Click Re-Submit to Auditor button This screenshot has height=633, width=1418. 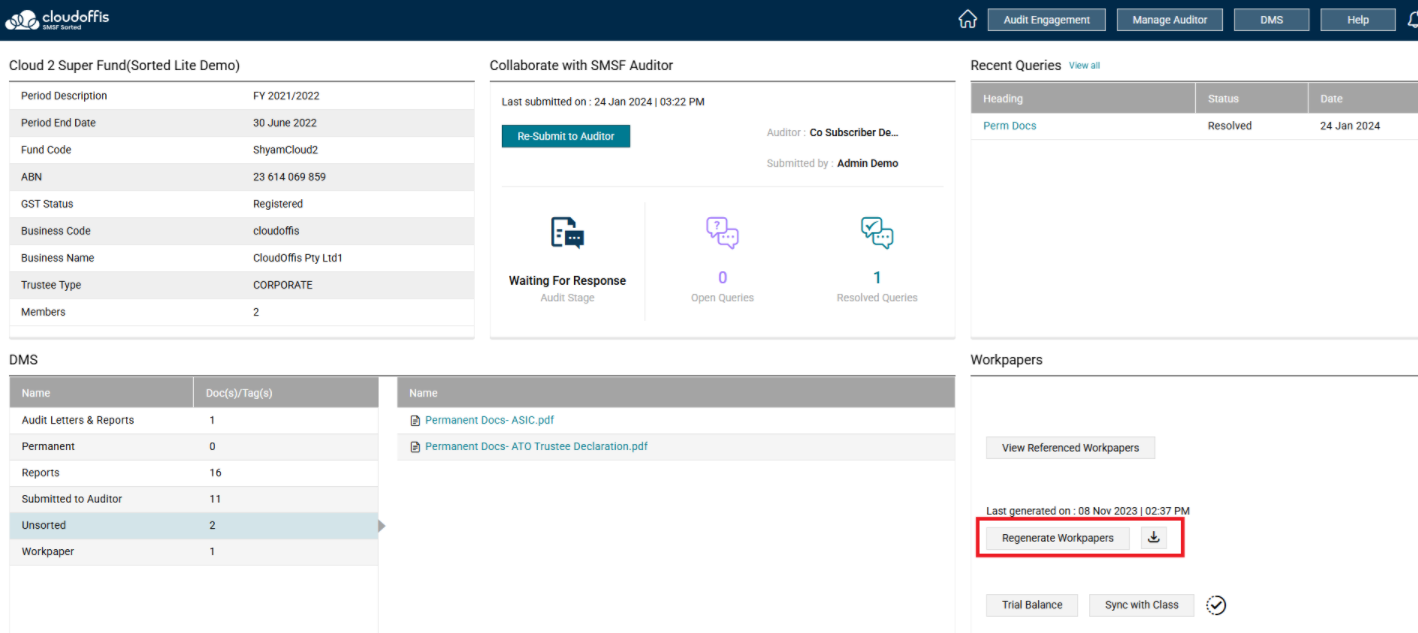pos(566,136)
